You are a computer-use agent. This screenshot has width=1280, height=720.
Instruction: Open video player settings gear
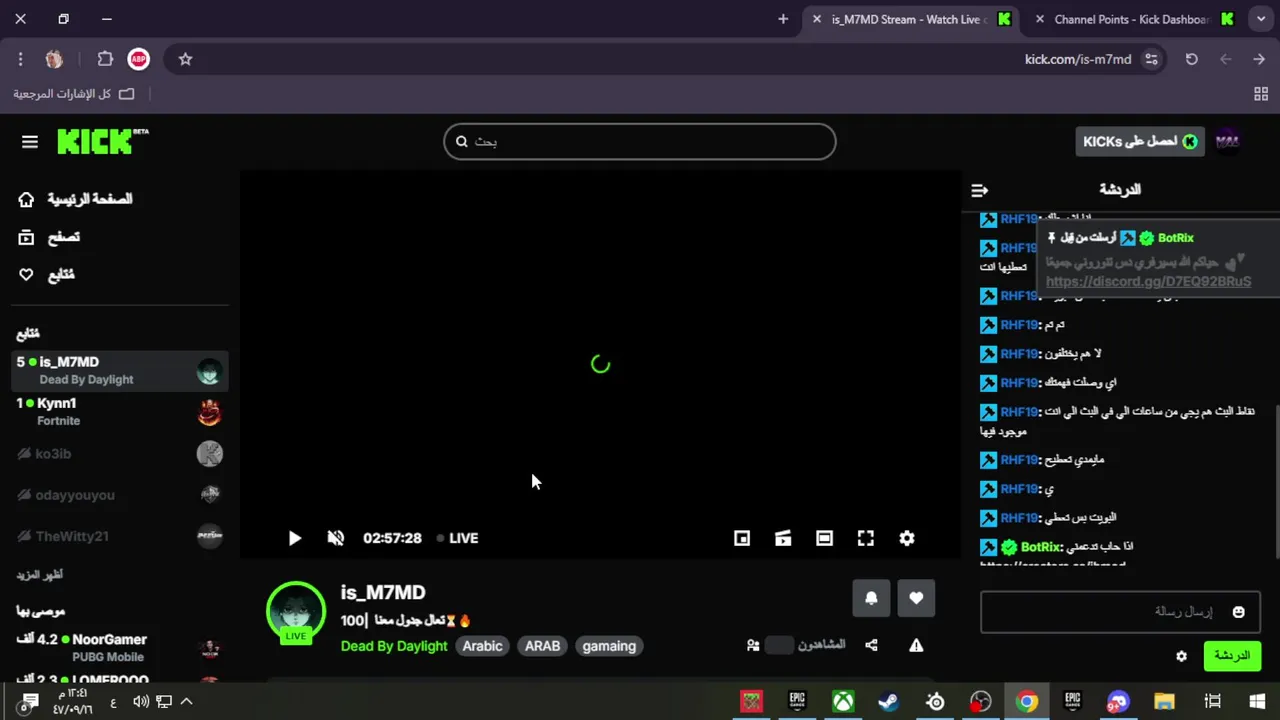click(x=907, y=538)
